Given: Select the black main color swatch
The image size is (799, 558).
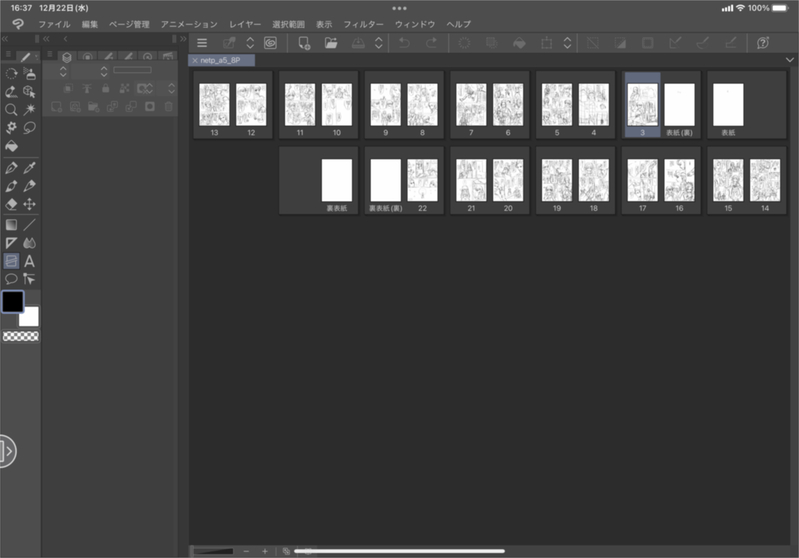Looking at the screenshot, I should point(13,301).
